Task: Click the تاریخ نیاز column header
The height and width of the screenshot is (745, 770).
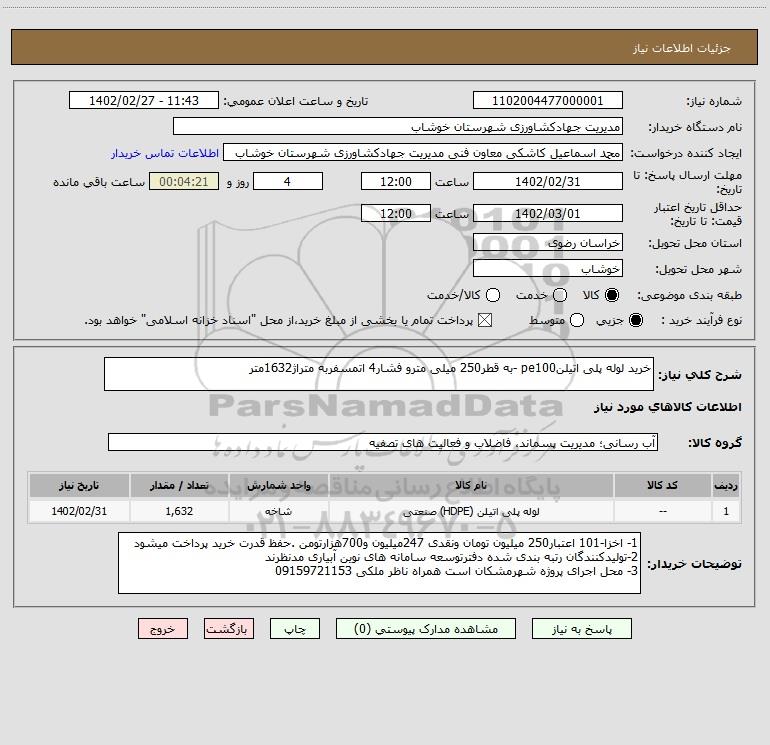Action: (79, 485)
